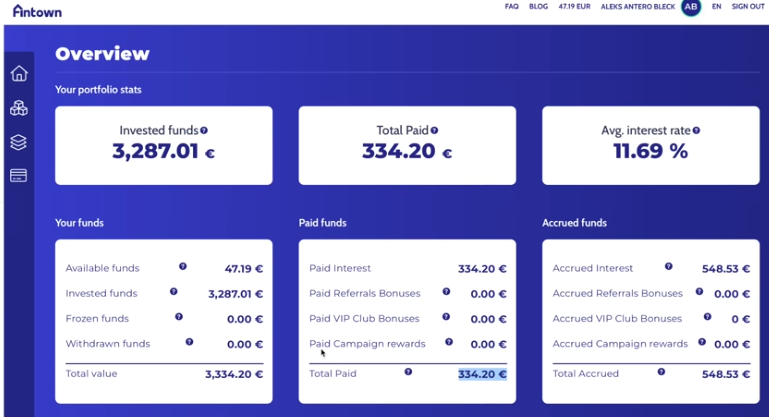This screenshot has width=769, height=417.
Task: Open the cubes projects sidebar icon
Action: pyautogui.click(x=19, y=108)
